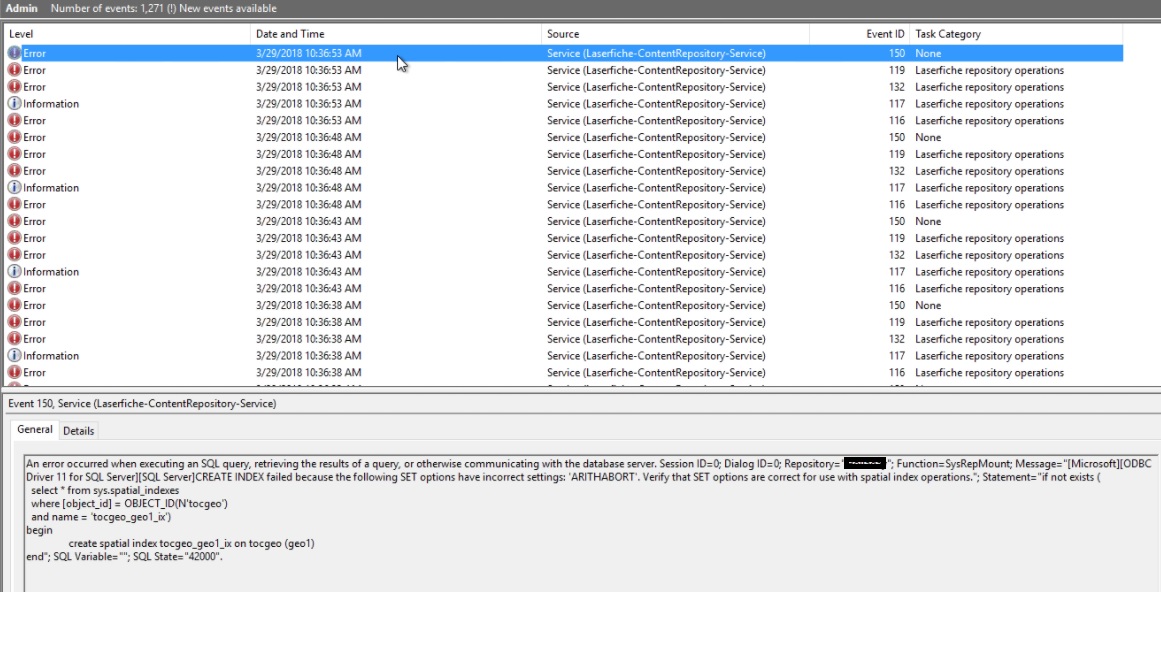The height and width of the screenshot is (648, 1161).
Task: Click the None task category at 10:36:38
Action: pos(928,305)
